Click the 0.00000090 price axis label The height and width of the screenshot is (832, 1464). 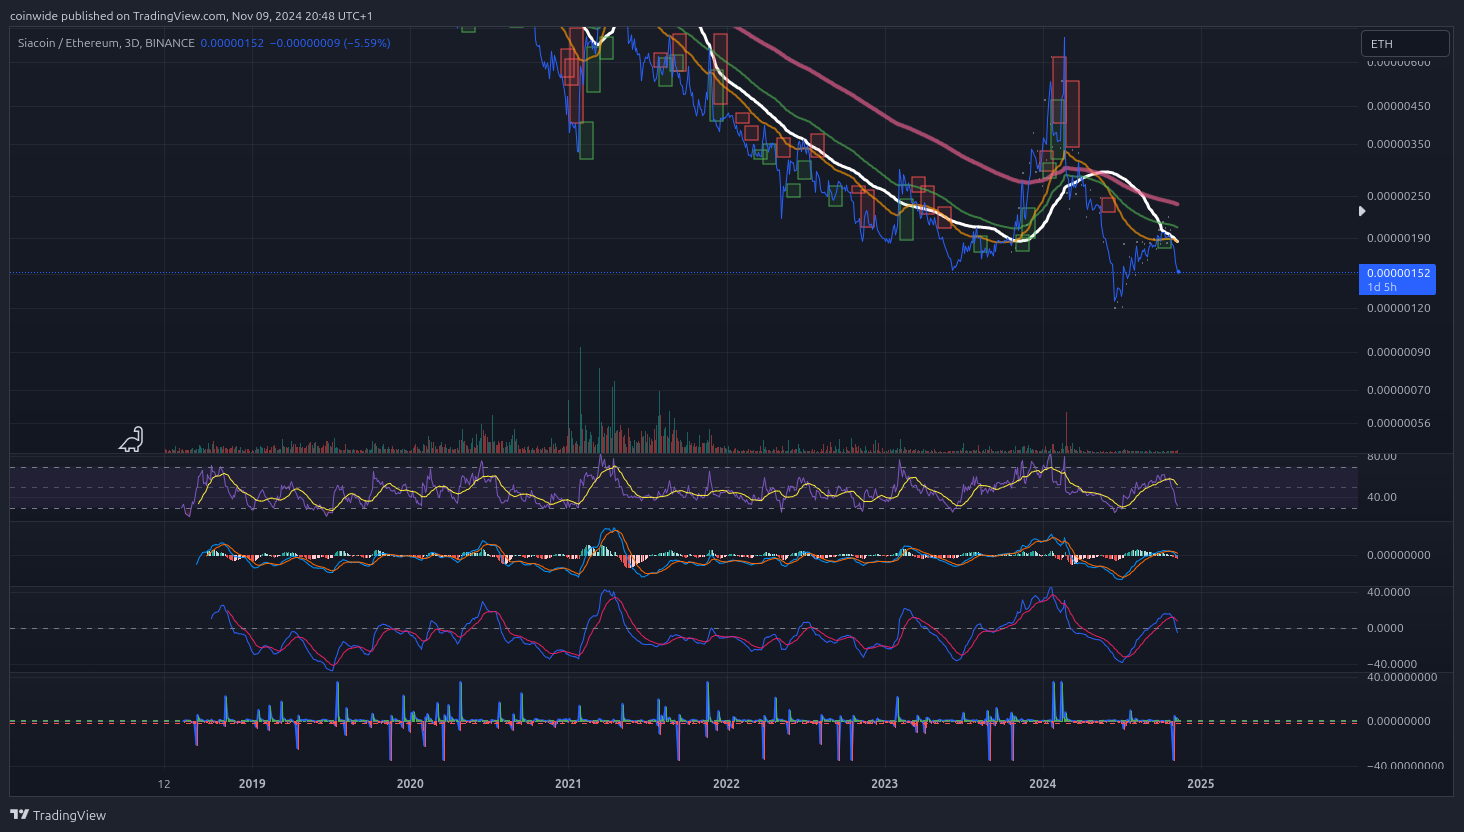[x=1398, y=352]
